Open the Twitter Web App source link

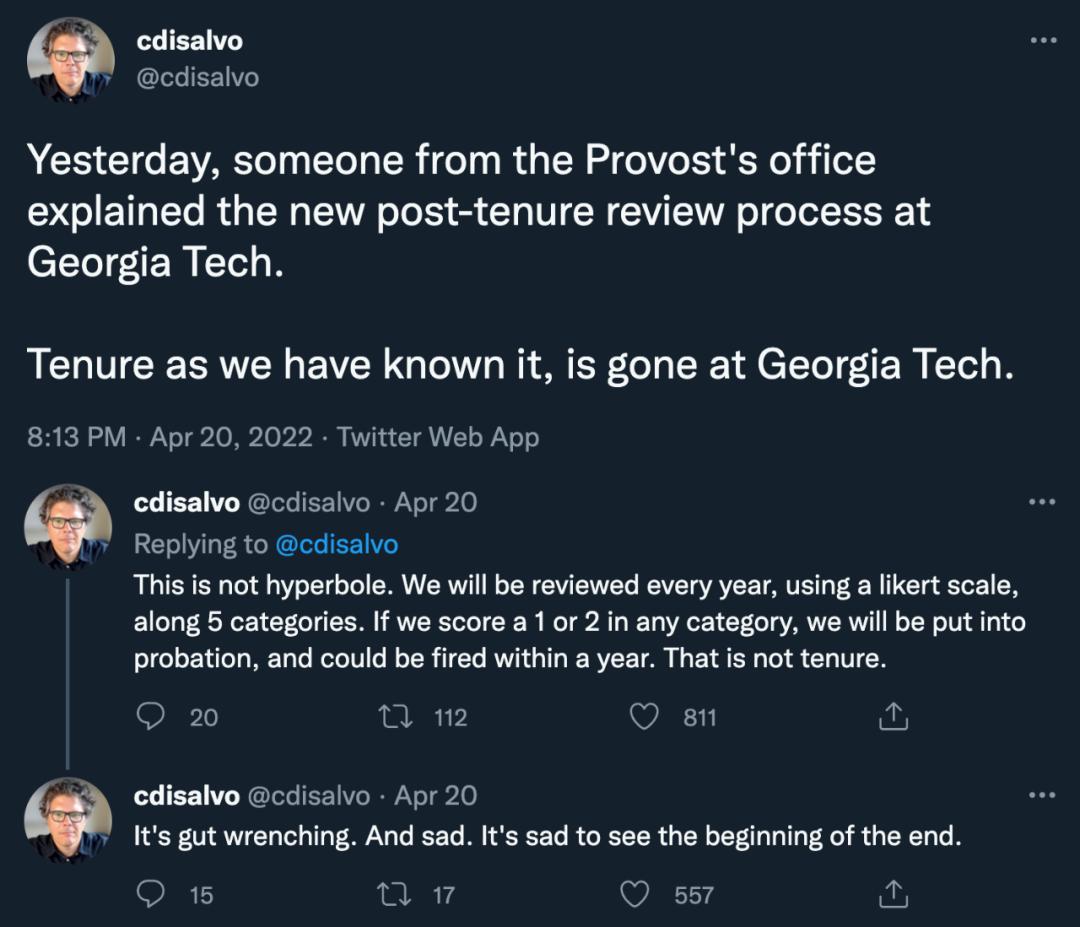(438, 437)
